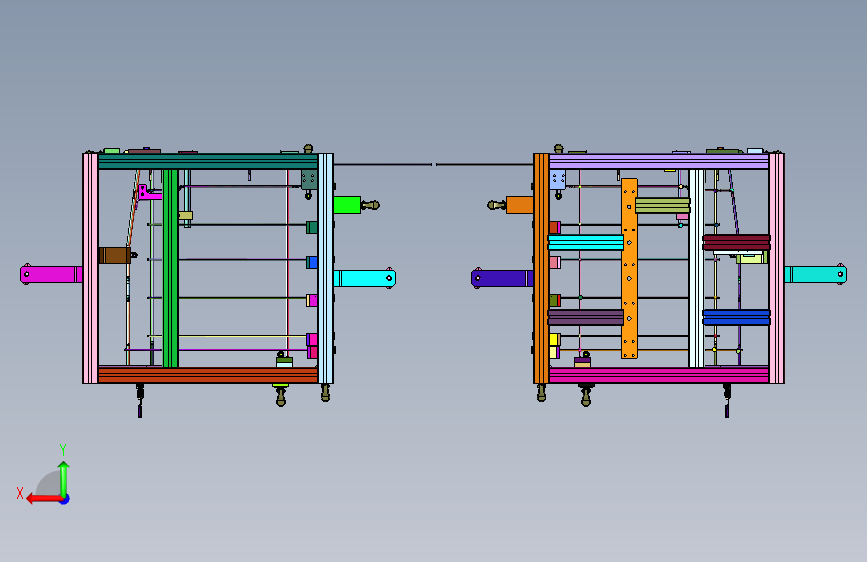The height and width of the screenshot is (562, 867).
Task: Select the bright green block beside left frame
Action: coord(347,205)
